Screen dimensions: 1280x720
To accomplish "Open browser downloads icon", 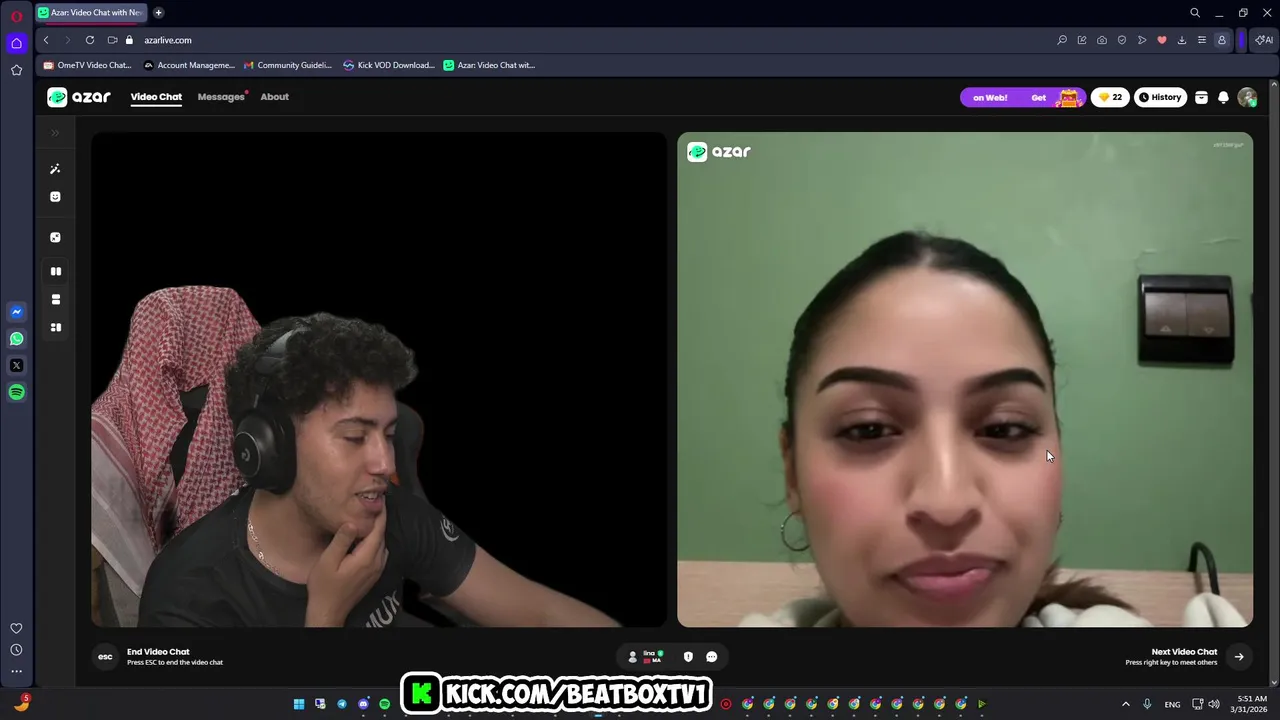I will click(1182, 40).
